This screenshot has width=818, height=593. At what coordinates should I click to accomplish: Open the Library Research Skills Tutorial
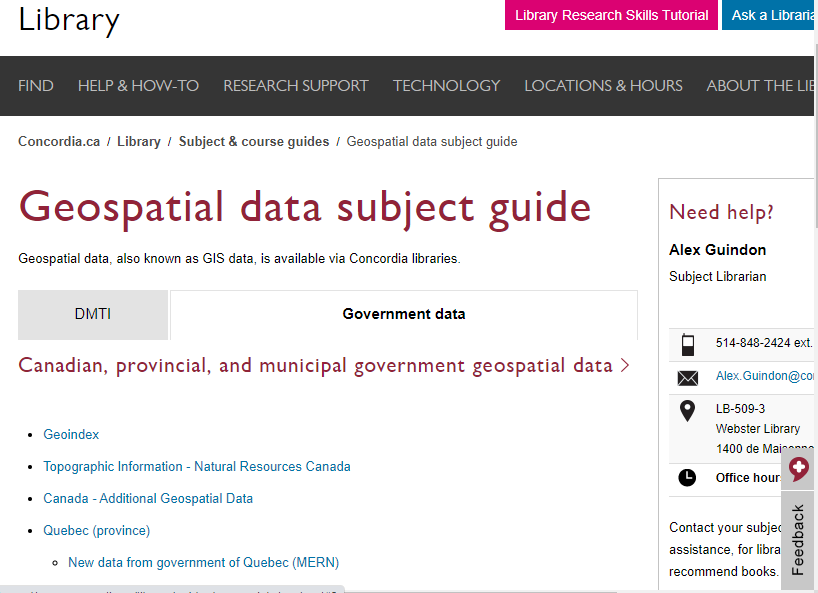(x=611, y=15)
